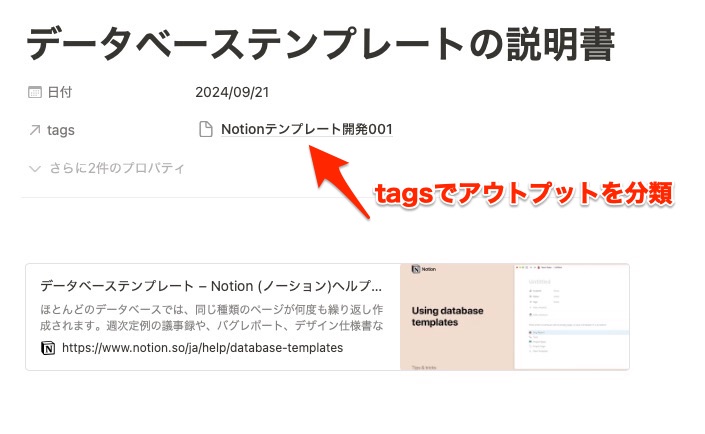The width and height of the screenshot is (705, 434).
Task: Click the page icon before Notionテンプレート開発001
Action: (205, 129)
